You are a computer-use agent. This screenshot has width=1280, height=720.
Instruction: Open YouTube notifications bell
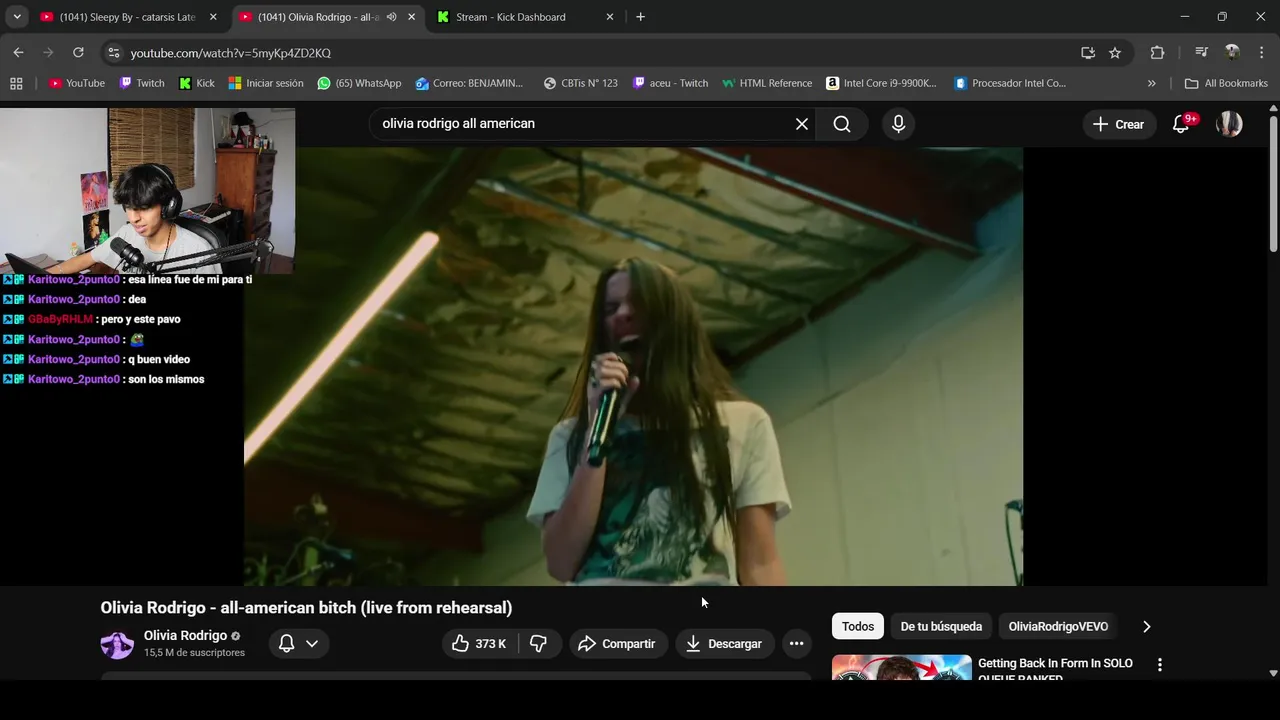point(1181,124)
